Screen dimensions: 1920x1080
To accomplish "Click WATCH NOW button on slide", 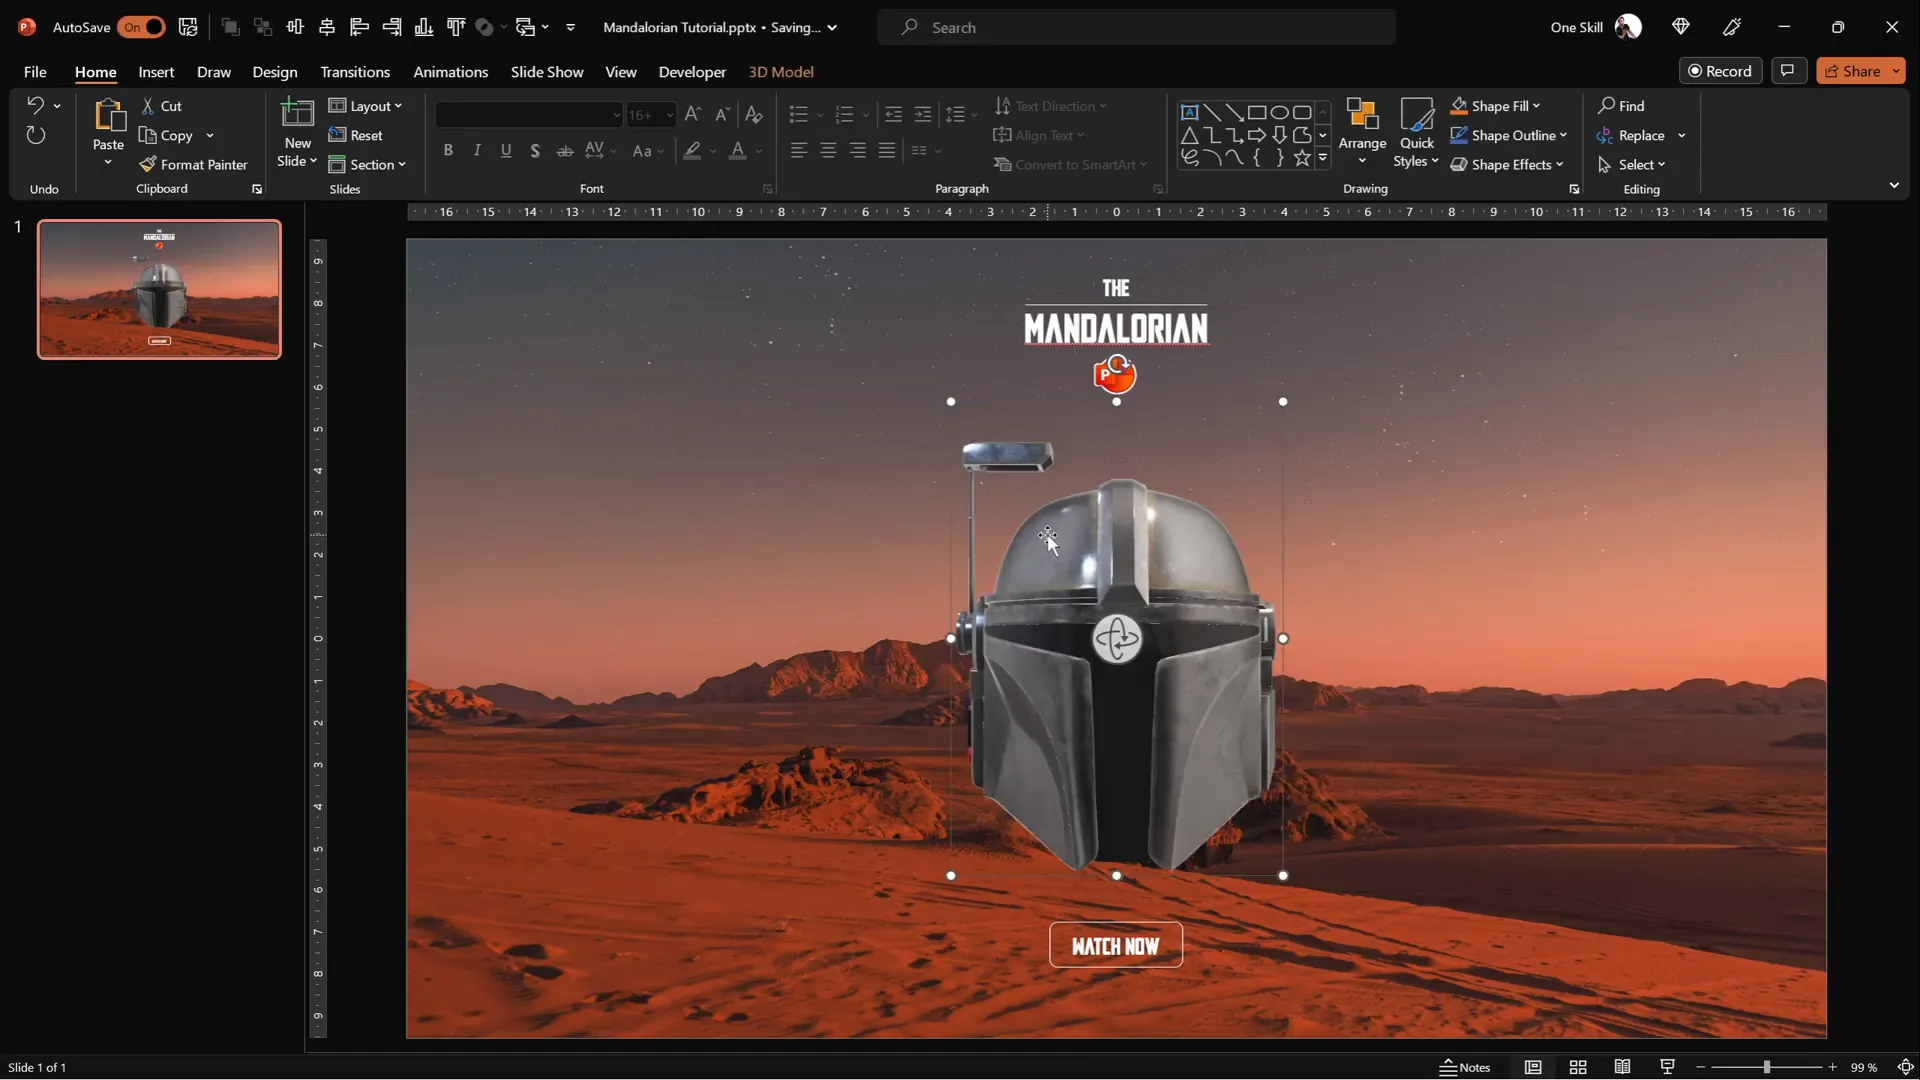I will 1115,945.
